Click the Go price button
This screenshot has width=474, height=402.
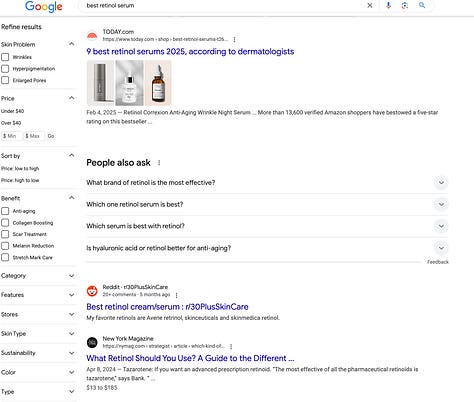click(51, 136)
